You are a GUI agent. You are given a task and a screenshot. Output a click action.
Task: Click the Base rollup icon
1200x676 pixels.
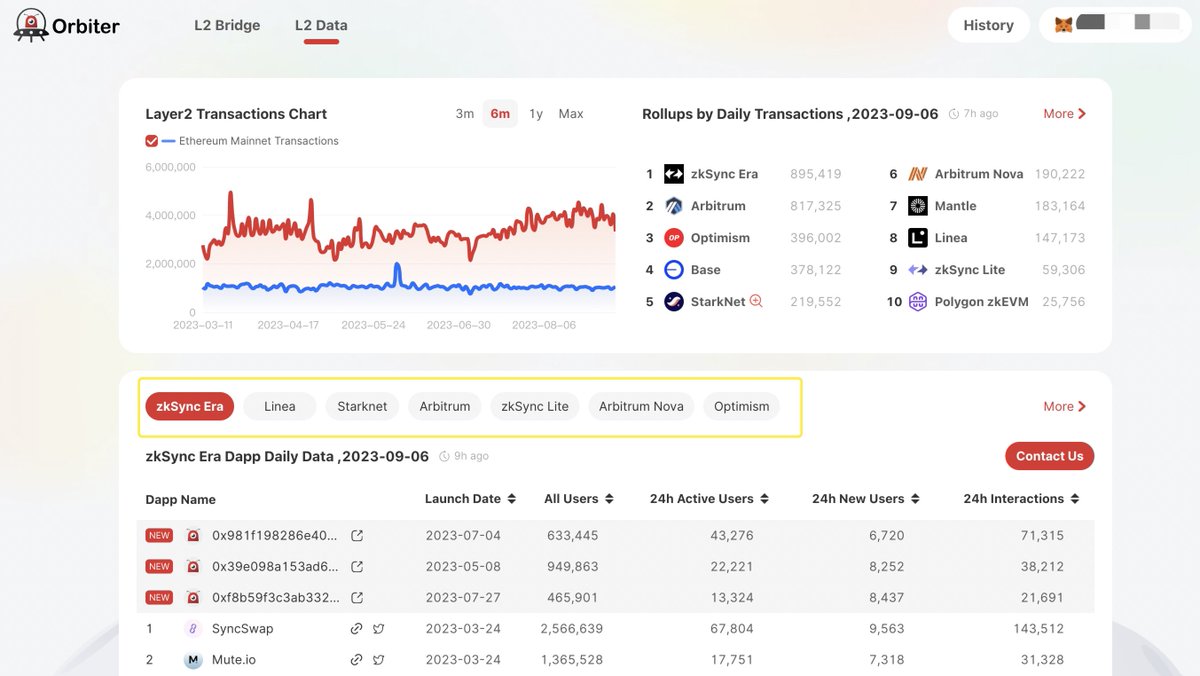click(674, 270)
